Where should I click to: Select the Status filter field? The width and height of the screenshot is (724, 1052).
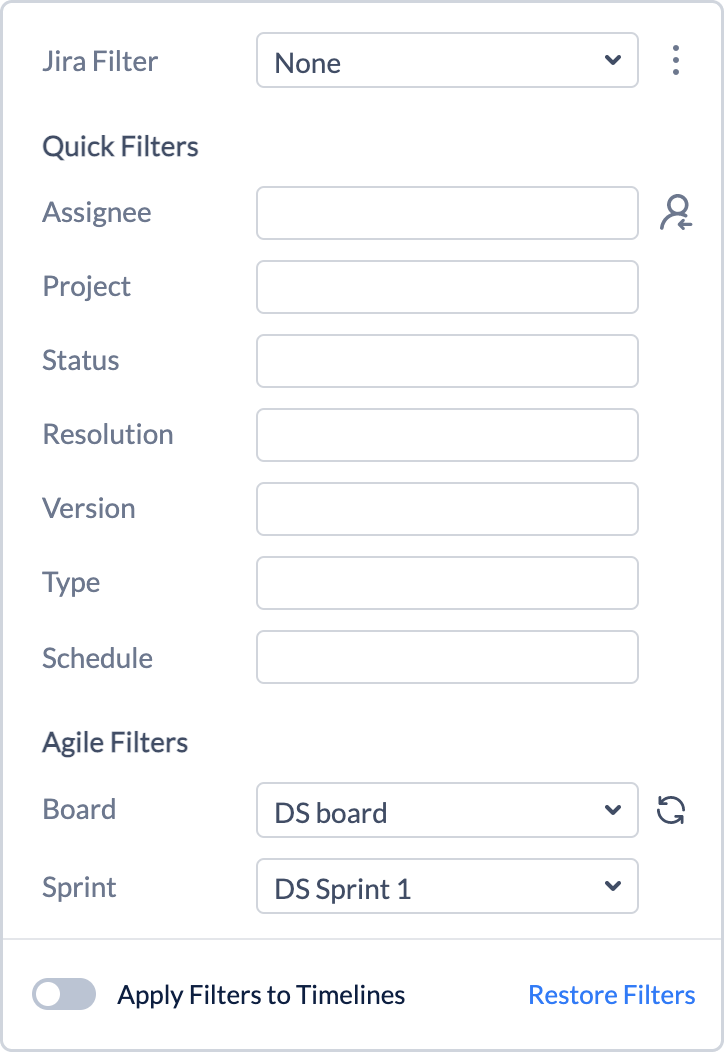click(x=447, y=361)
